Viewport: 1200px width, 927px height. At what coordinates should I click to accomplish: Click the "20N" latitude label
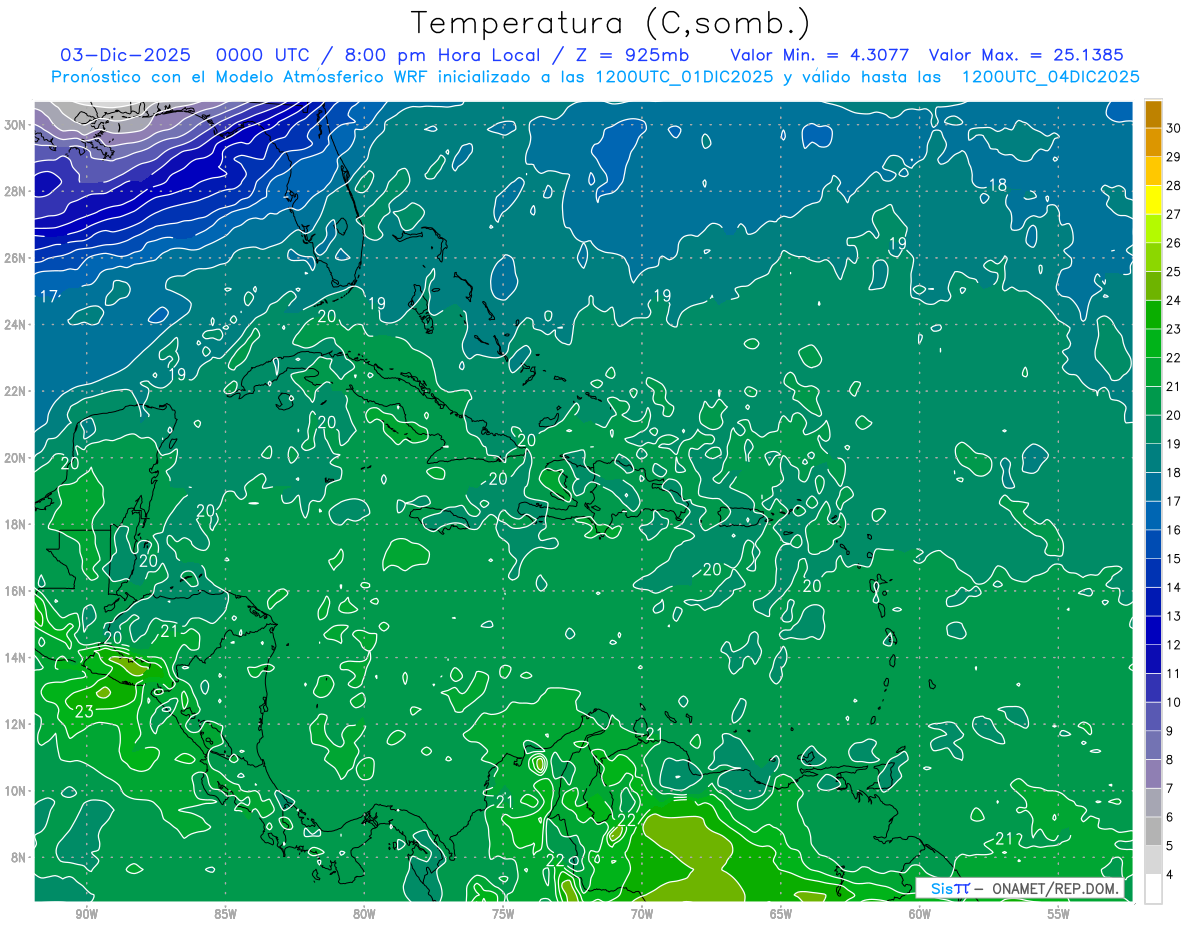point(16,458)
